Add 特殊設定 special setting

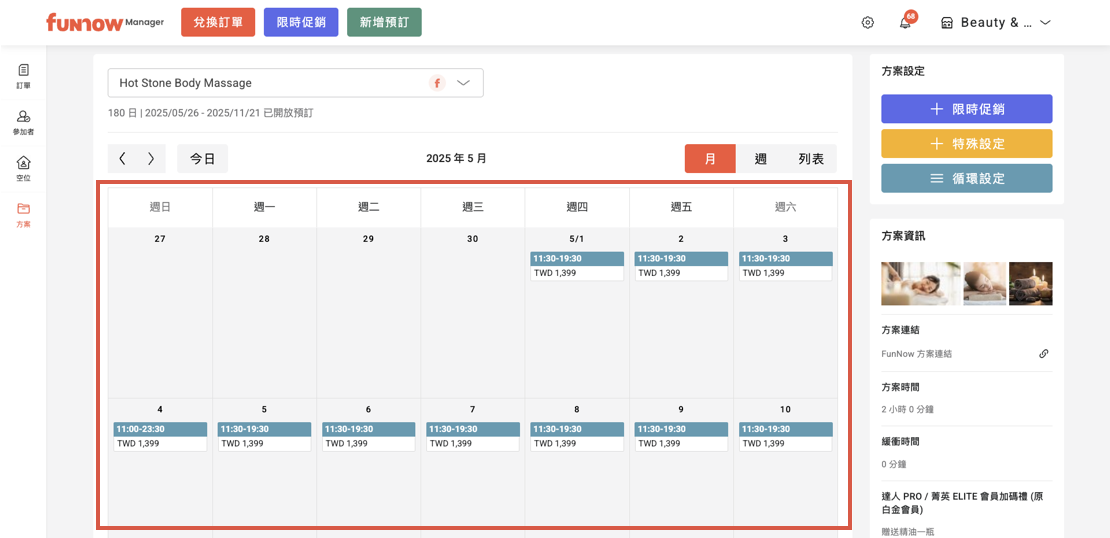pos(966,143)
